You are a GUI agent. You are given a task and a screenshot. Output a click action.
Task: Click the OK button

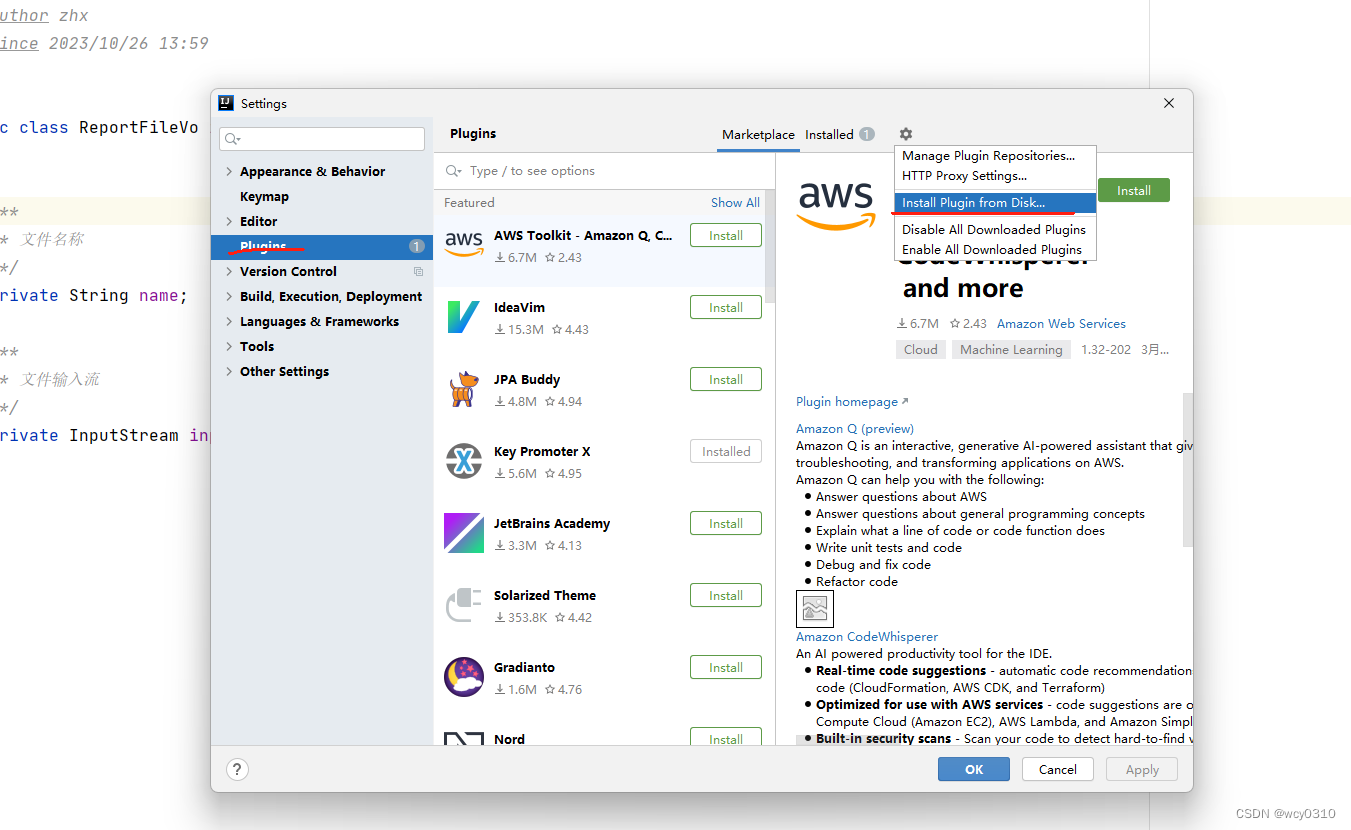pos(974,769)
